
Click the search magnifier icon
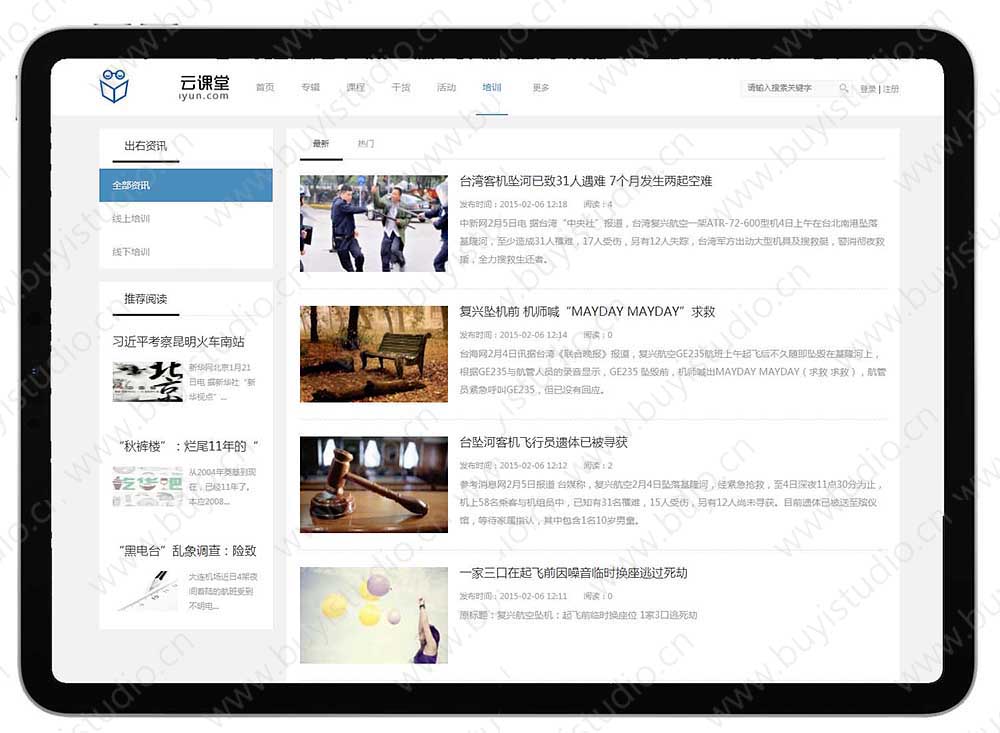[x=843, y=89]
